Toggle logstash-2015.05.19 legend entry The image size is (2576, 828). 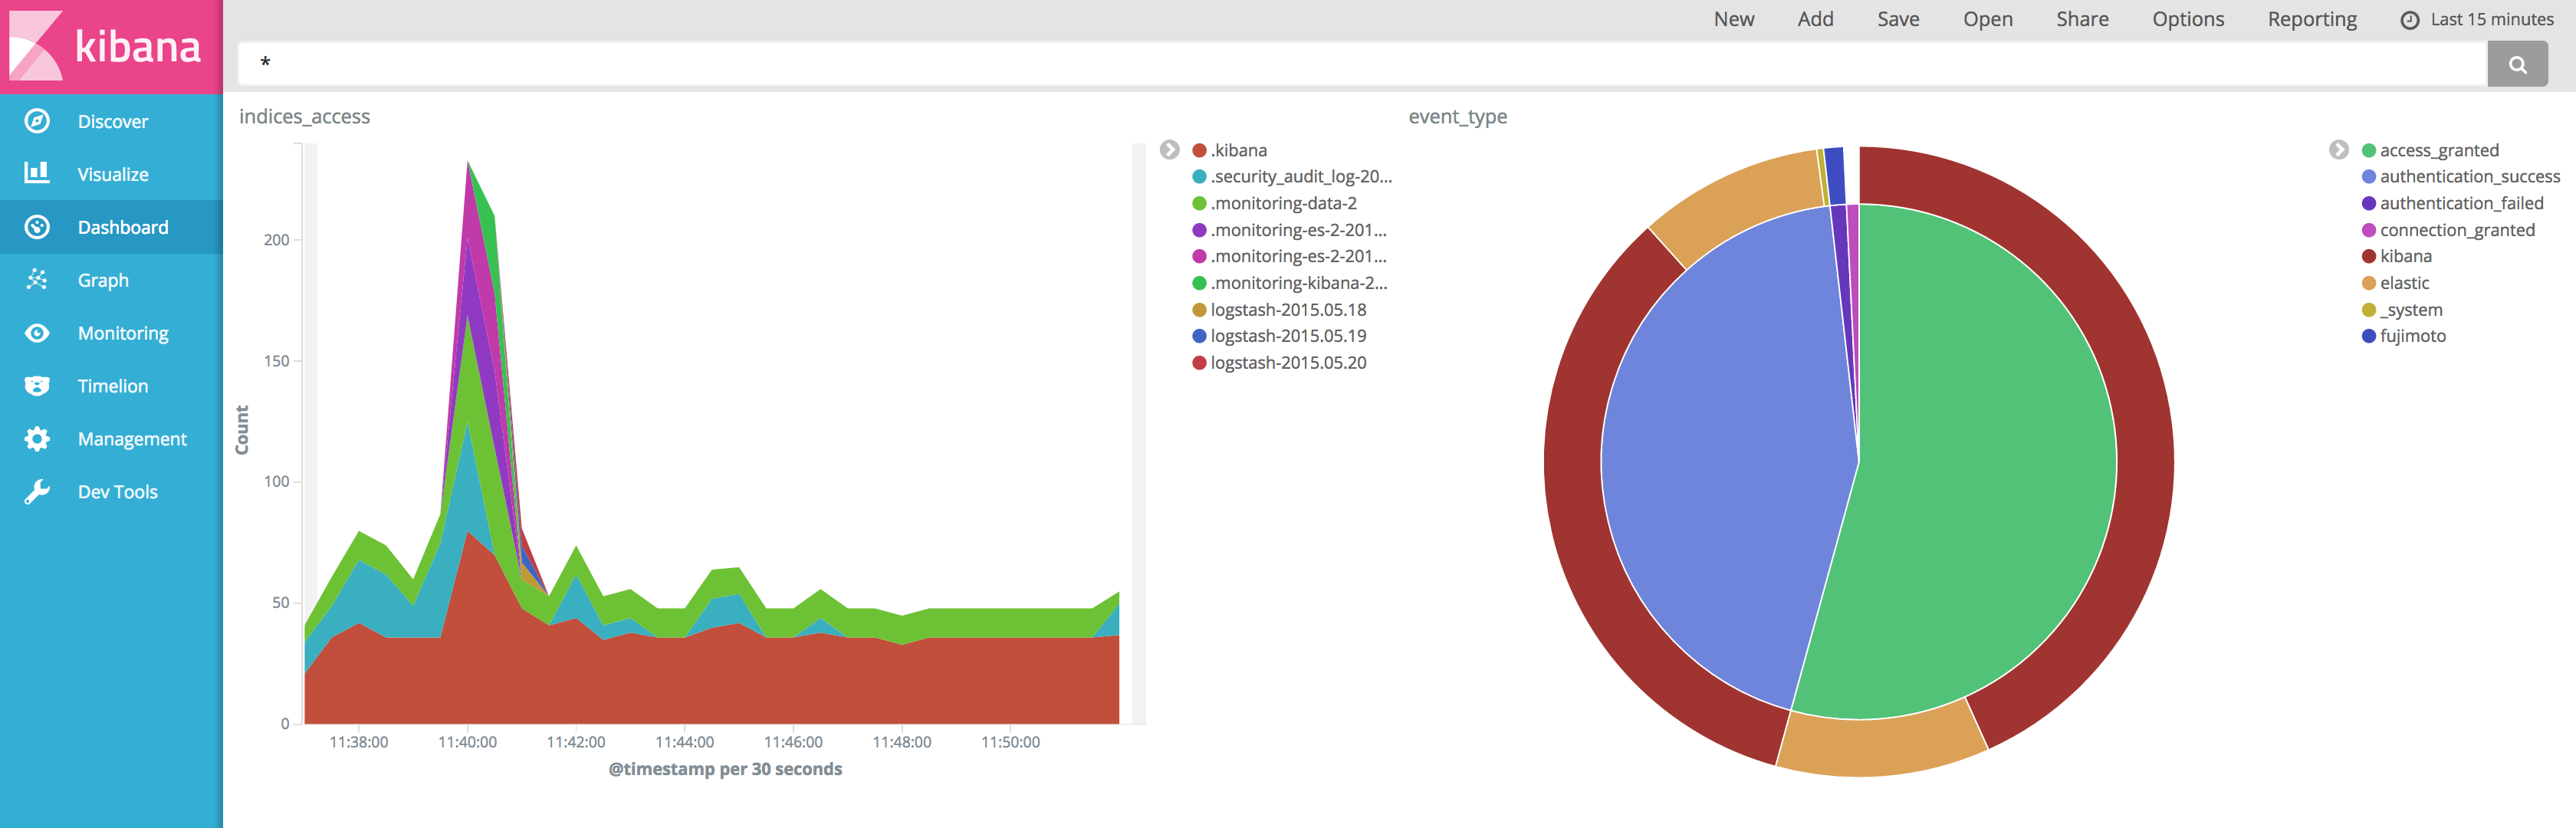1279,336
